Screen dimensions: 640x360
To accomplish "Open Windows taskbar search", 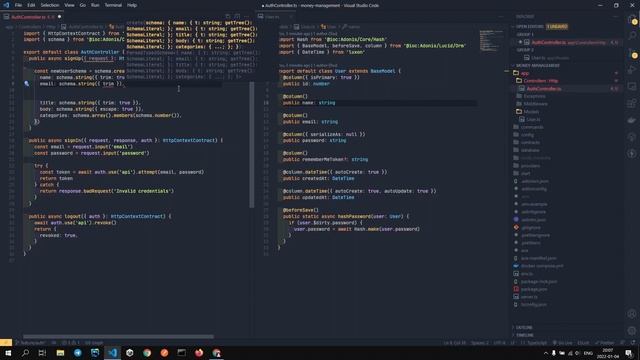I will (25, 353).
